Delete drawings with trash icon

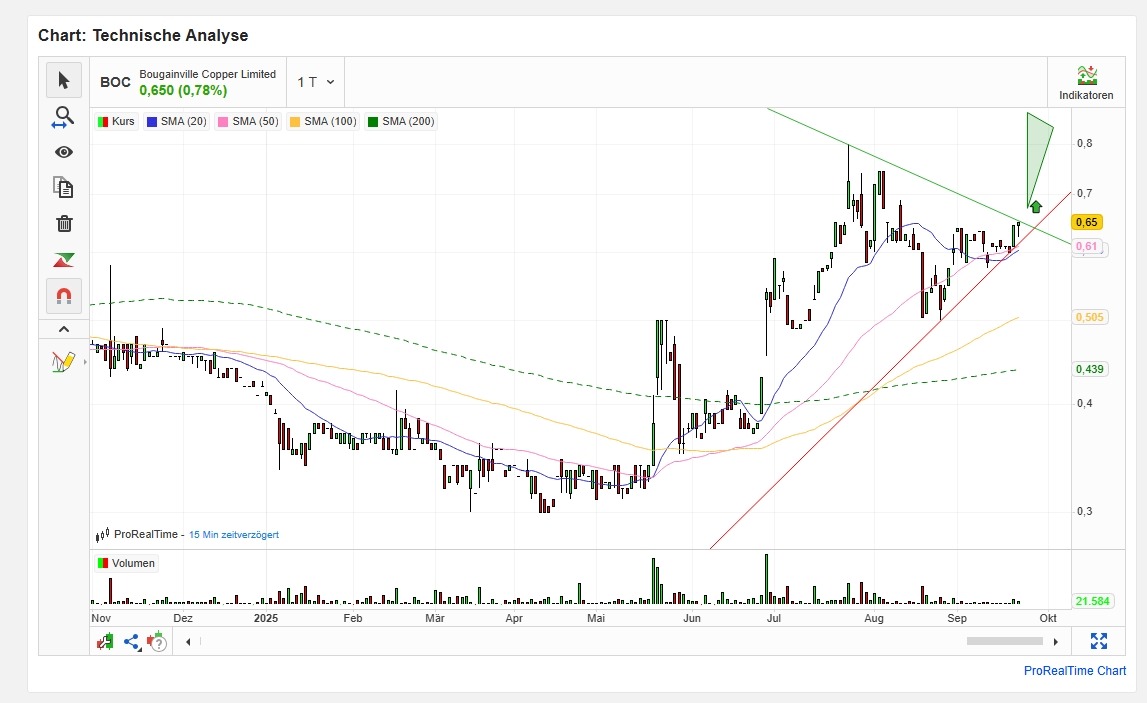64,224
